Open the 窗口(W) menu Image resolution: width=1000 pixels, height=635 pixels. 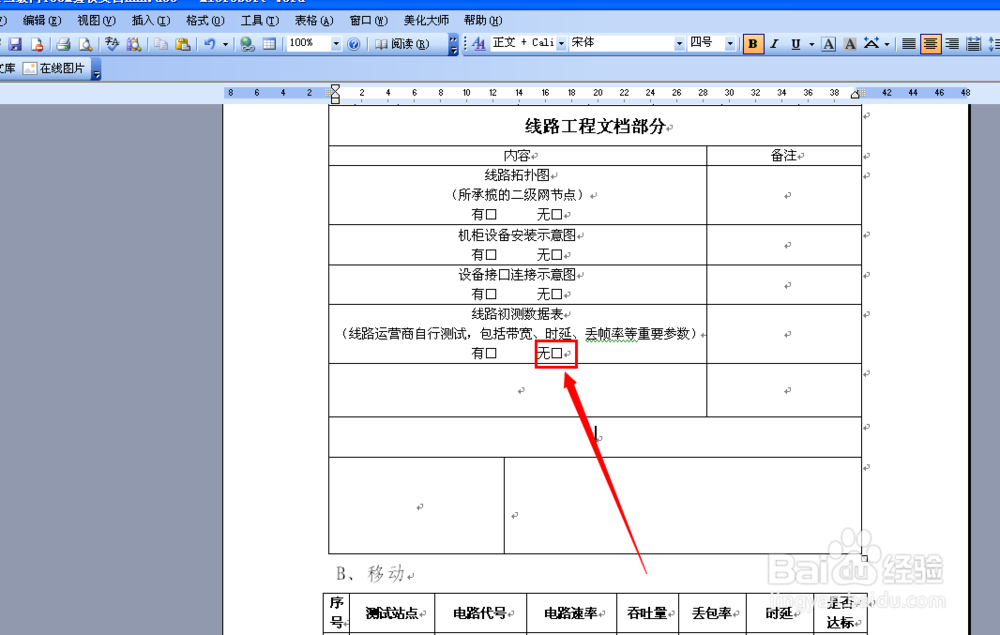point(369,20)
